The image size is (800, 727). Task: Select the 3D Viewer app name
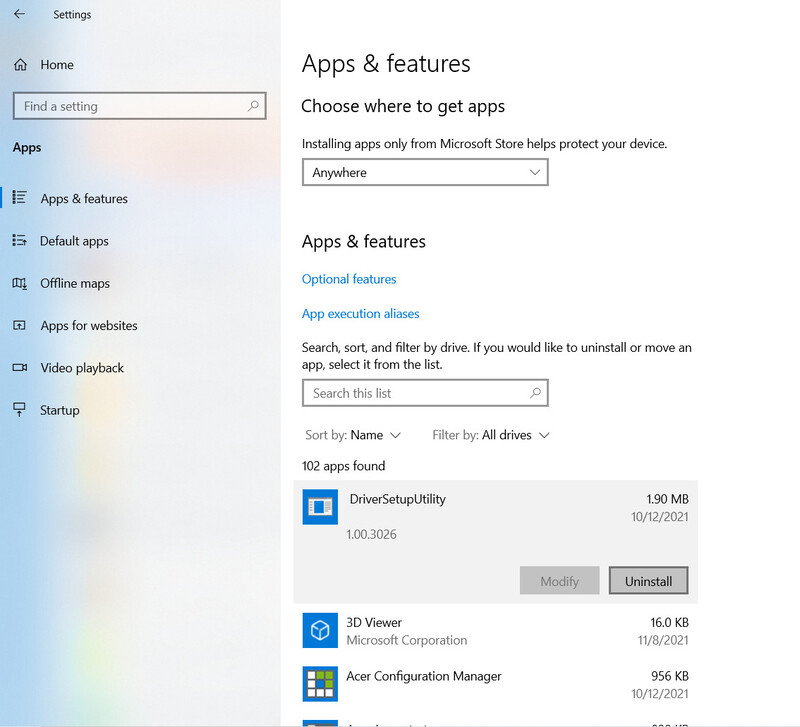374,622
